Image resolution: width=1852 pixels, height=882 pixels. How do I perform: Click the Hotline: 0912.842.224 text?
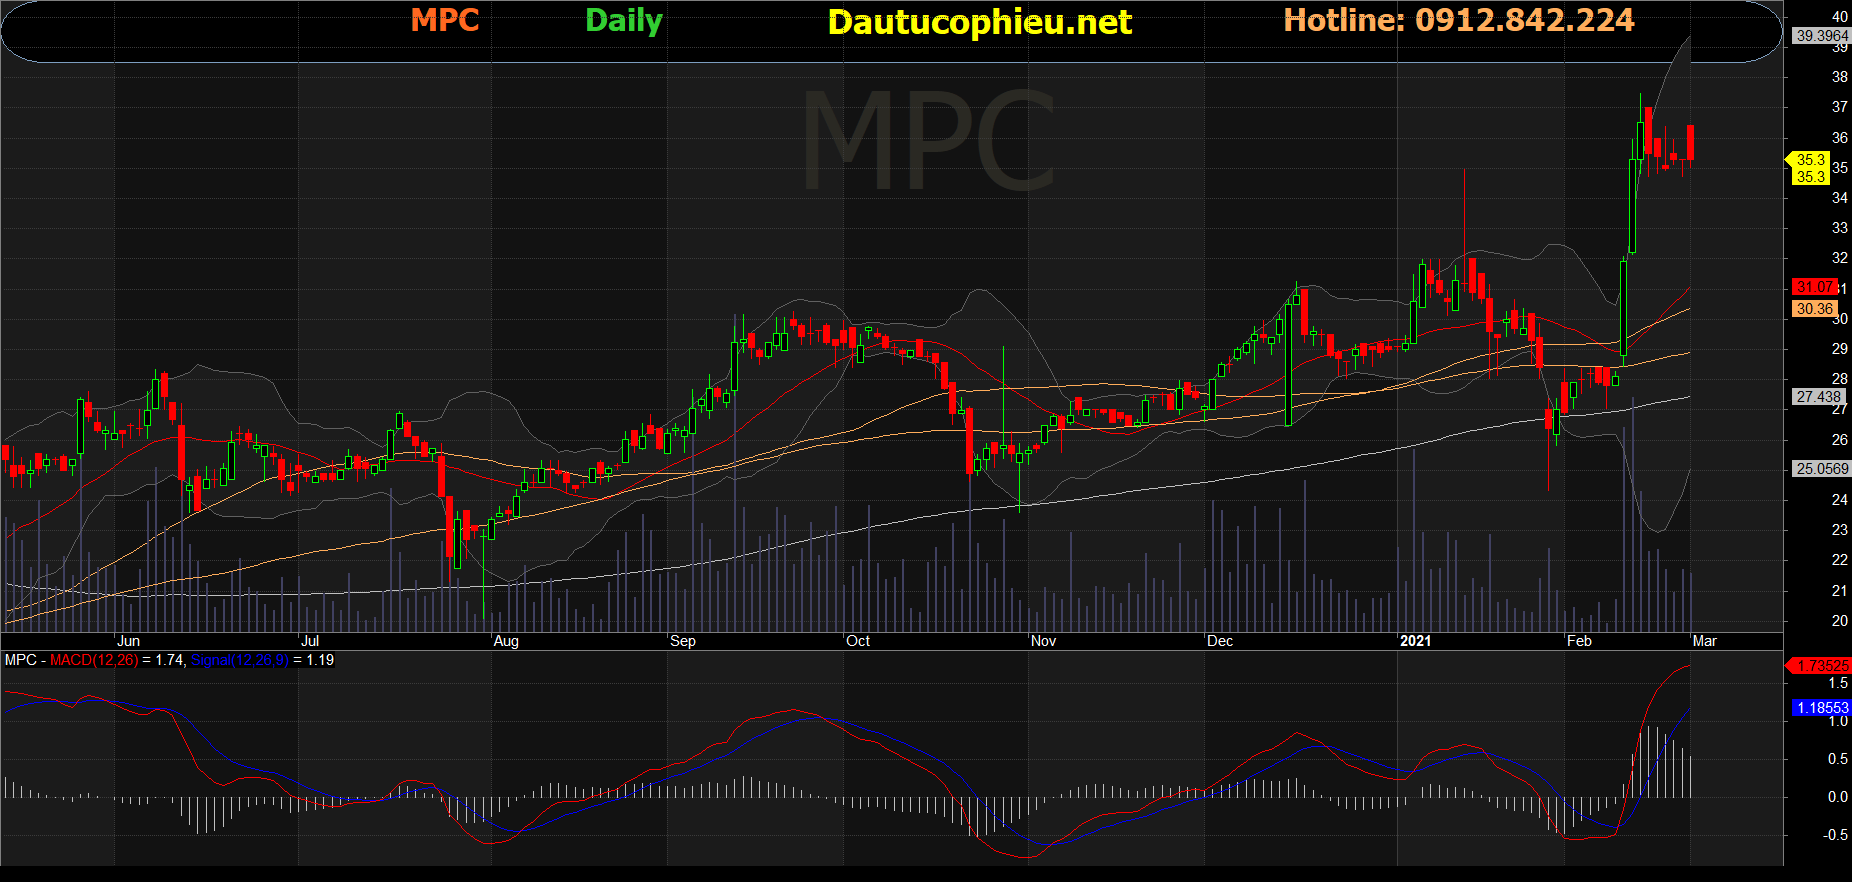[1459, 20]
